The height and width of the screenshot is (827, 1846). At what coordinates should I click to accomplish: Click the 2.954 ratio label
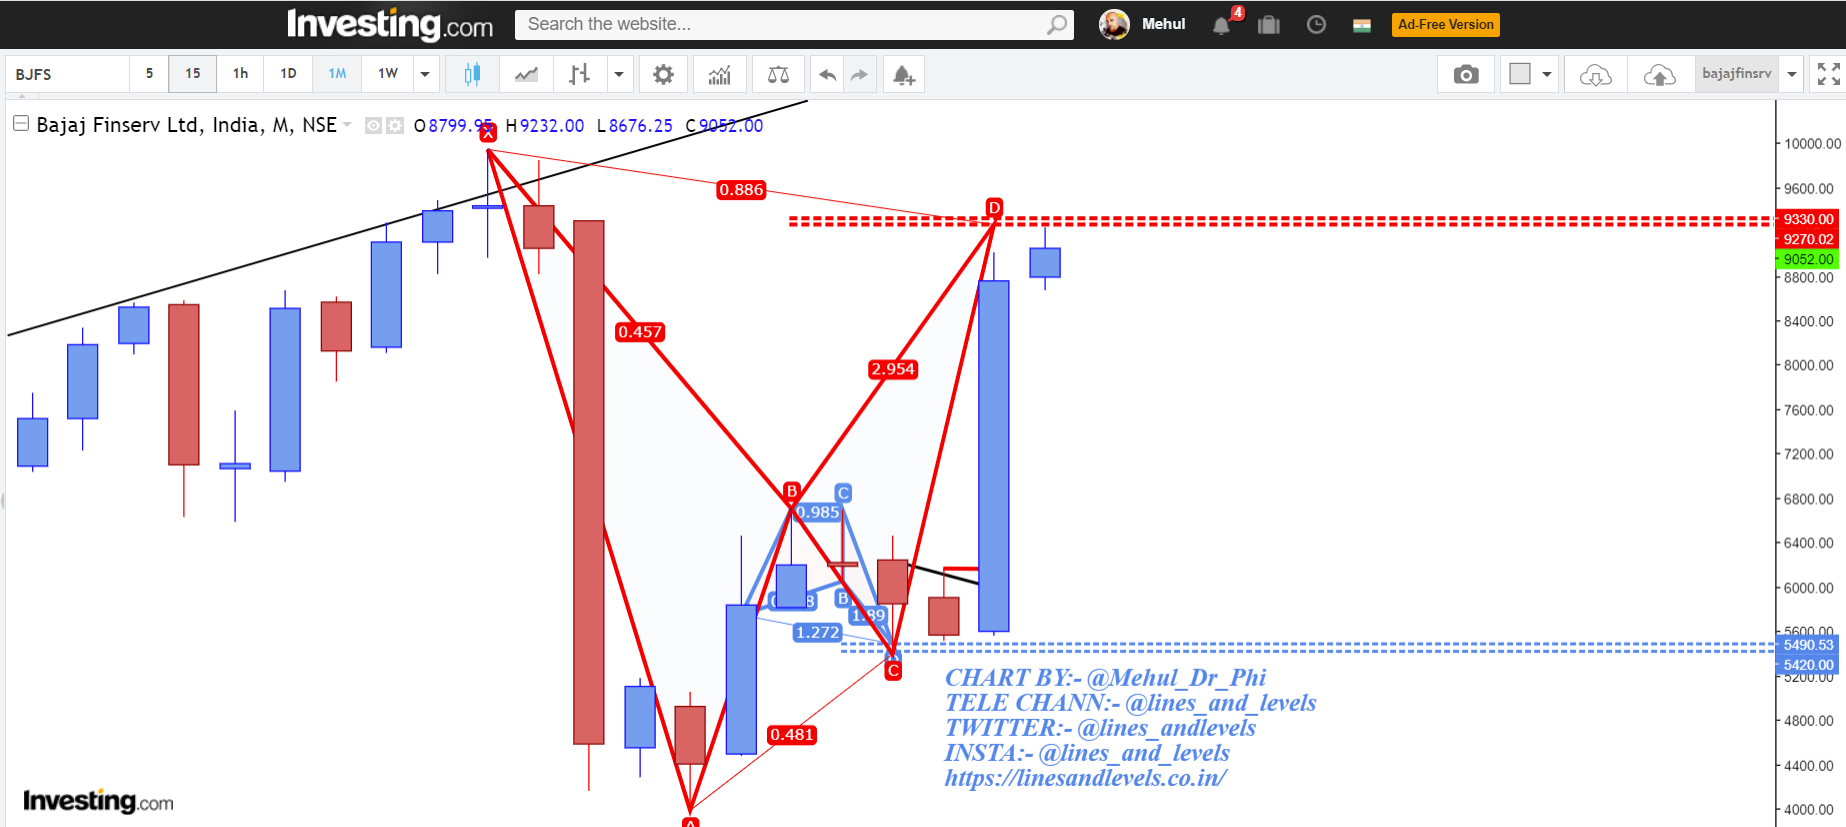893,369
